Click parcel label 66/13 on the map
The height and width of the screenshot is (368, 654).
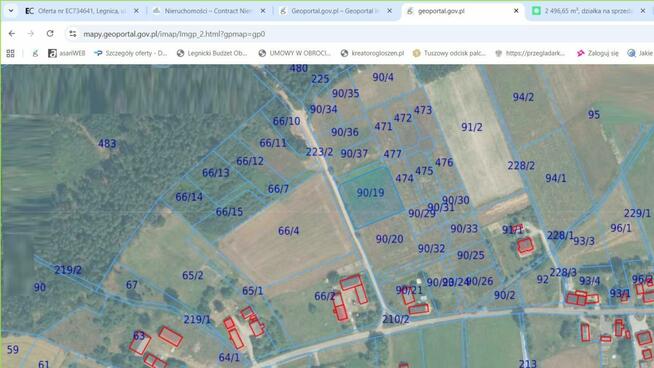(216, 172)
